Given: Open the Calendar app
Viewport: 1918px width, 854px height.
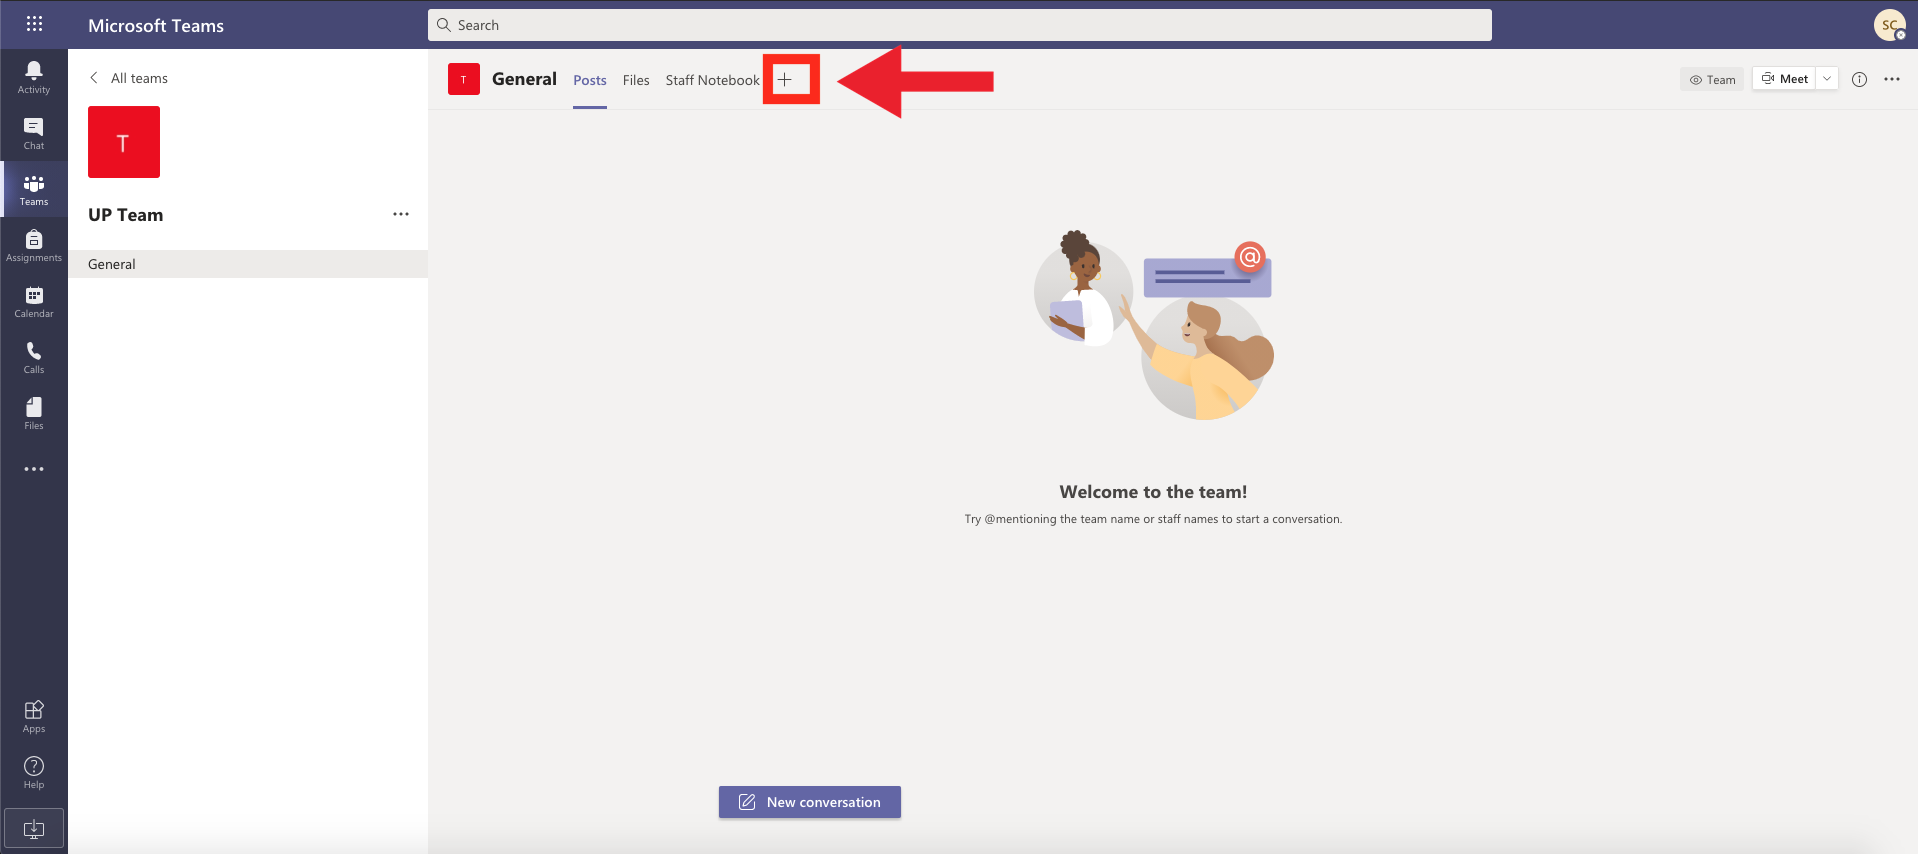Looking at the screenshot, I should 34,301.
